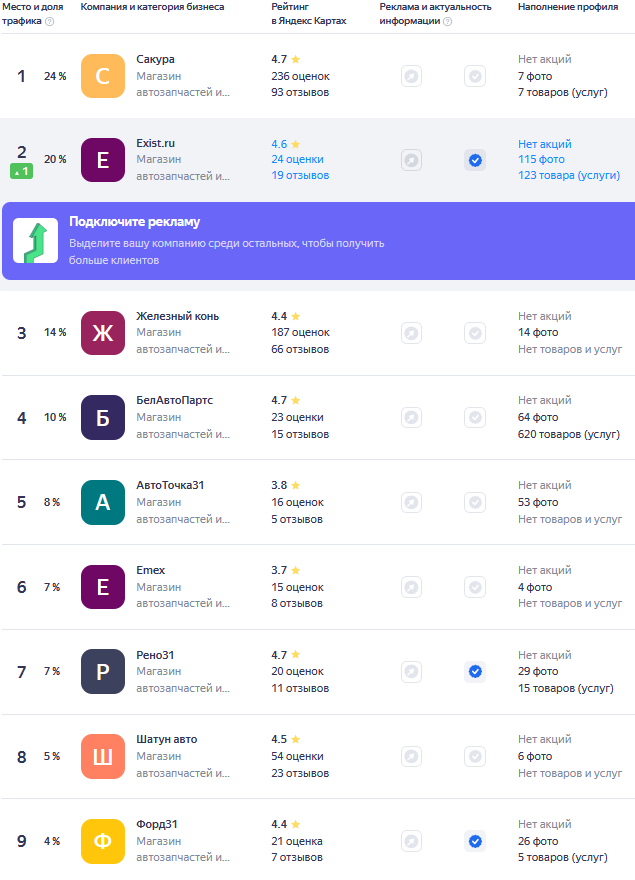
Task: Click the yellow Форд31 company avatar
Action: pos(102,841)
